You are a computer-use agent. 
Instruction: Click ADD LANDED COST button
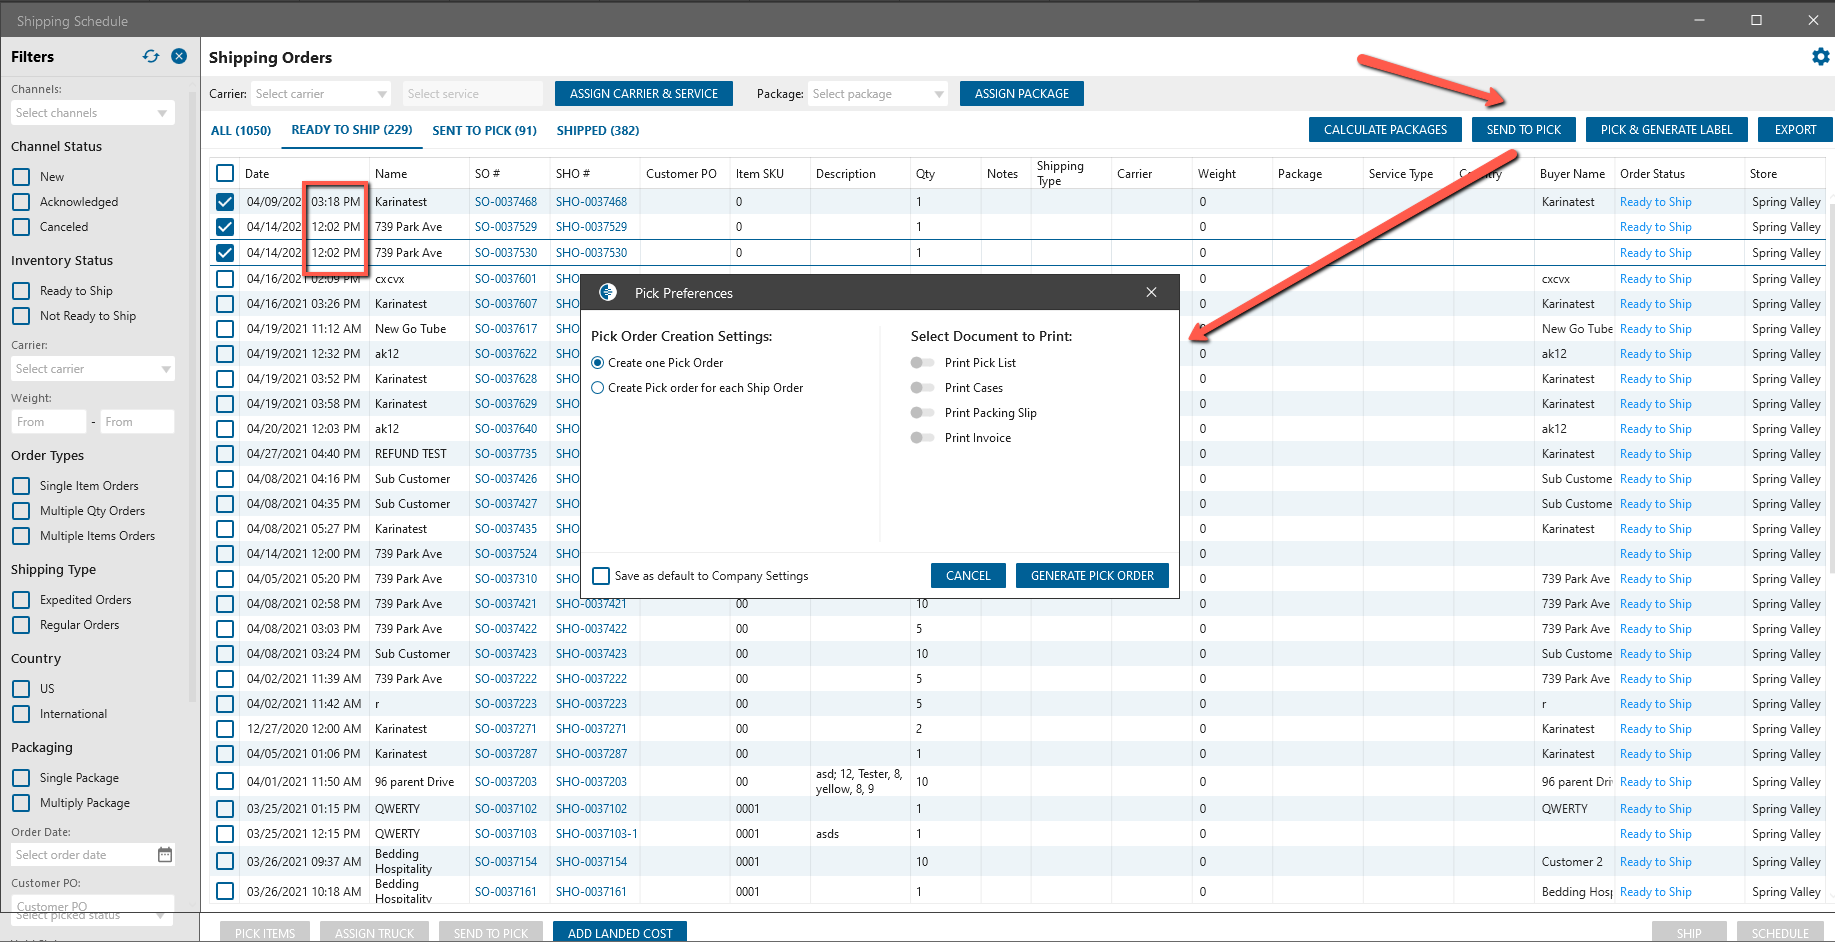(x=620, y=933)
